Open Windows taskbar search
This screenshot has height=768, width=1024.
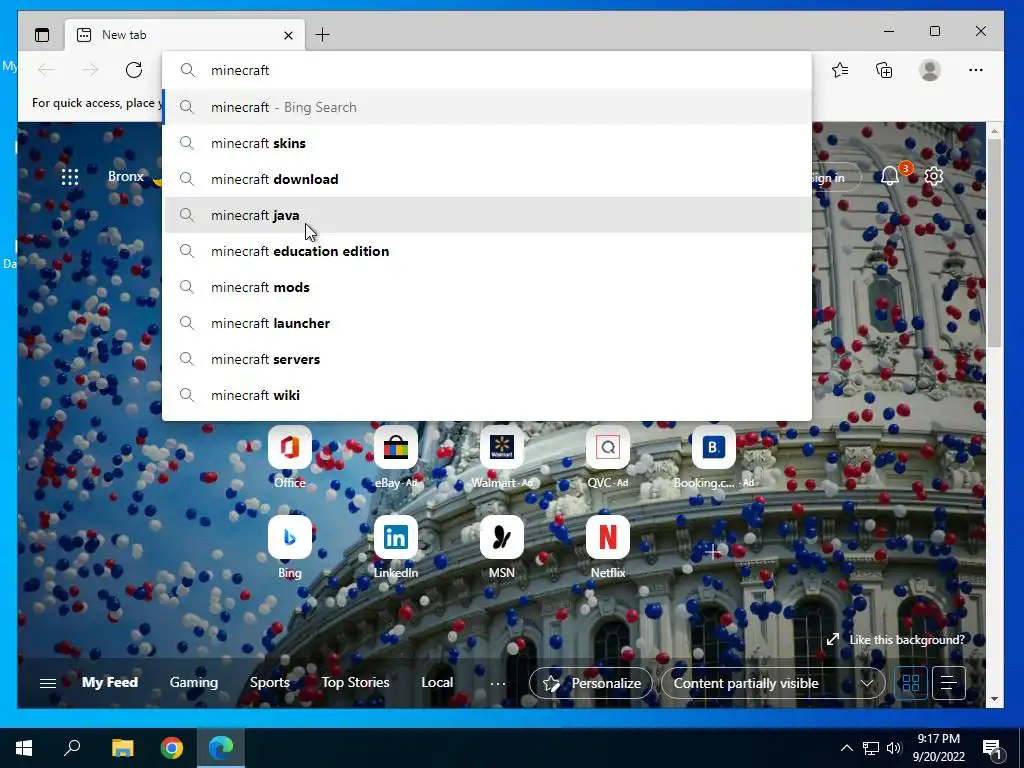tap(72, 748)
